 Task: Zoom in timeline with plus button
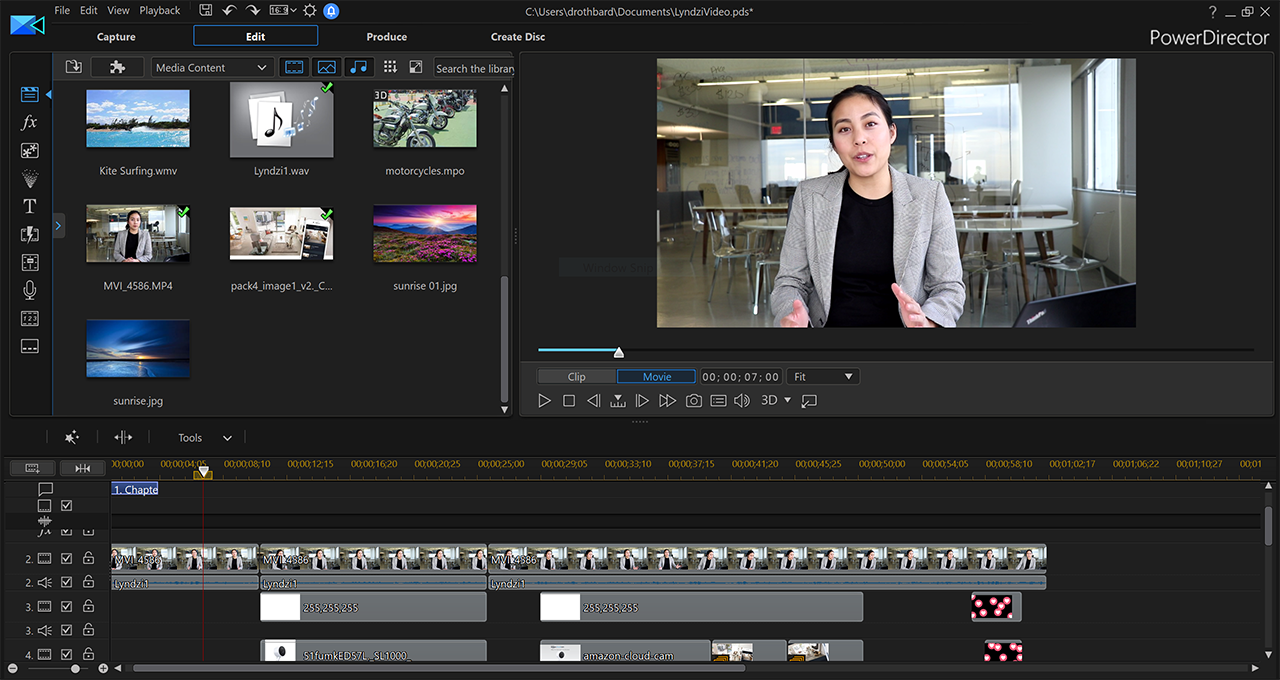point(103,668)
